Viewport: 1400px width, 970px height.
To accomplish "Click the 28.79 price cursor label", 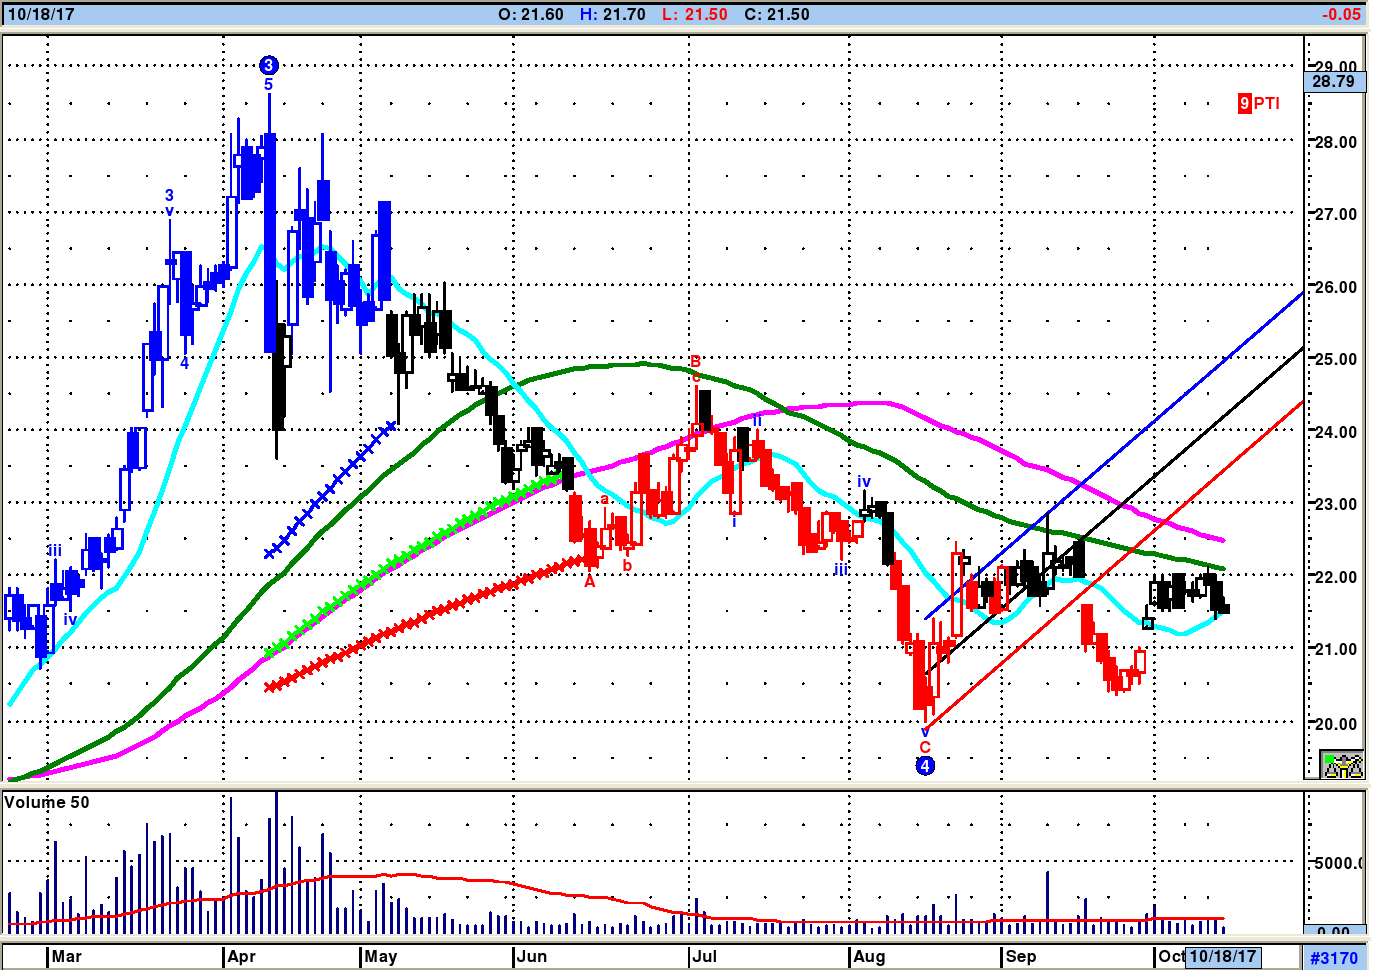I will pos(1334,82).
